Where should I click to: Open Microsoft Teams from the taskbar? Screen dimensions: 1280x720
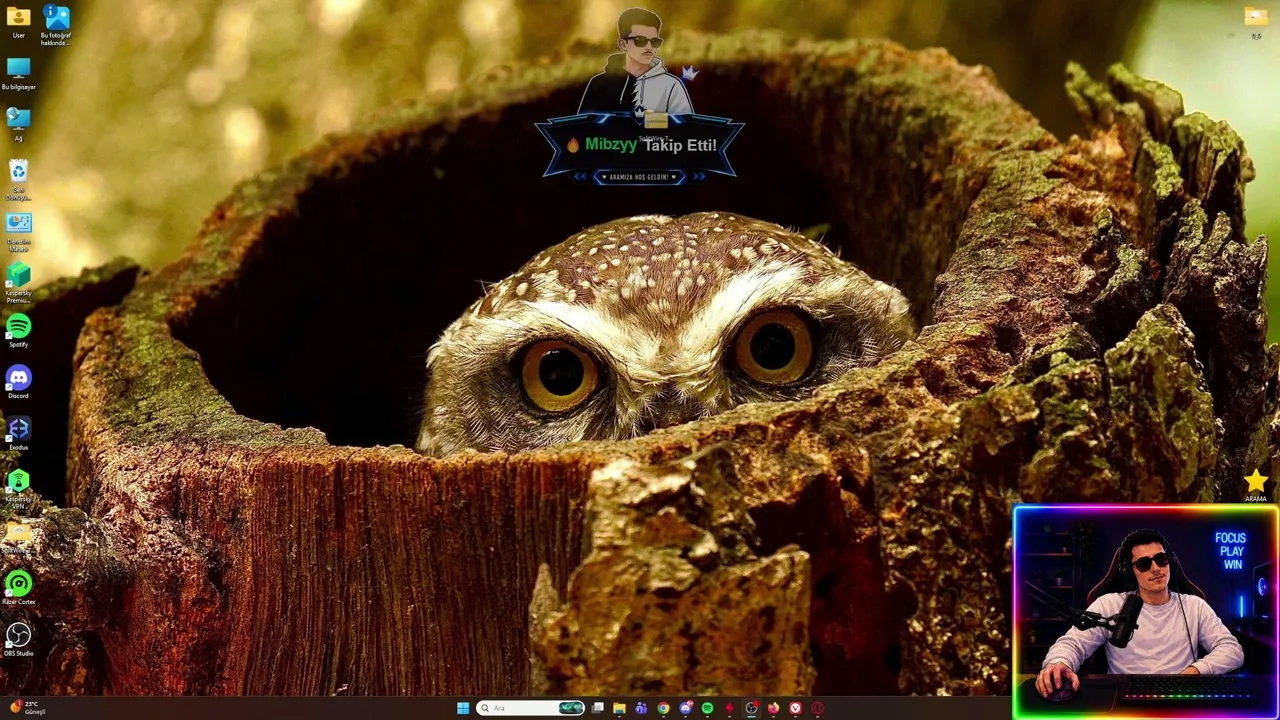pyautogui.click(x=641, y=708)
